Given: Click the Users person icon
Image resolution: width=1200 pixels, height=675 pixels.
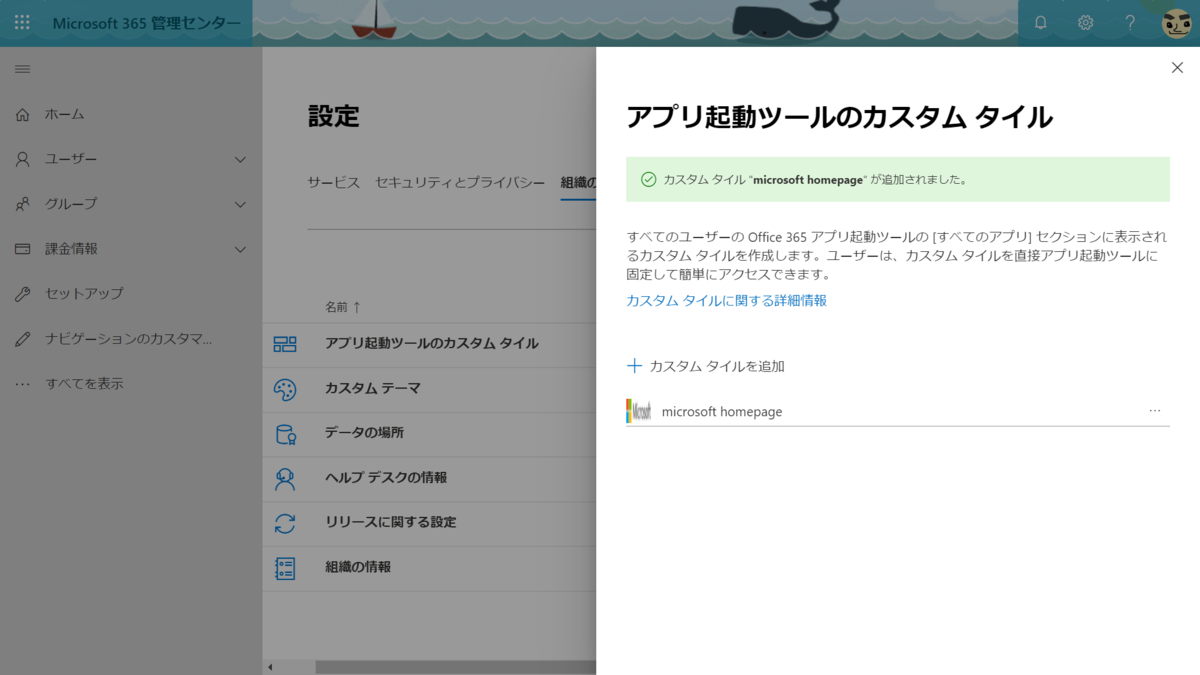Looking at the screenshot, I should (x=23, y=159).
